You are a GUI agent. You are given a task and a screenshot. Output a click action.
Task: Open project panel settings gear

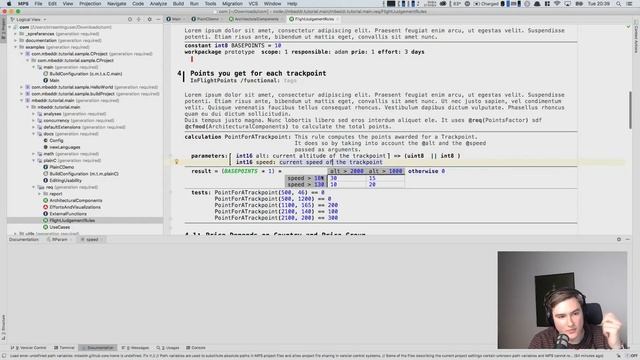click(x=149, y=19)
